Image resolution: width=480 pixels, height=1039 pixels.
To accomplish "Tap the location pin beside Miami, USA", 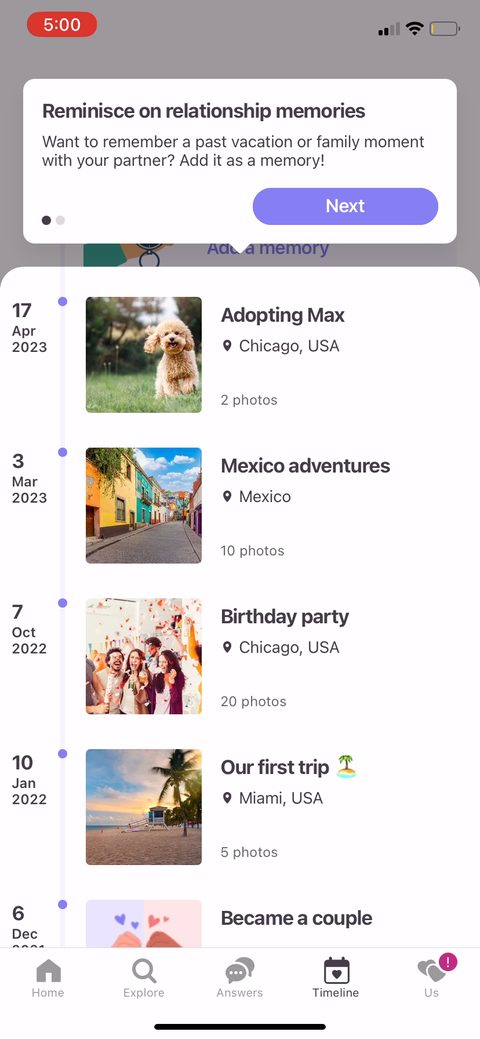I will click(x=227, y=798).
